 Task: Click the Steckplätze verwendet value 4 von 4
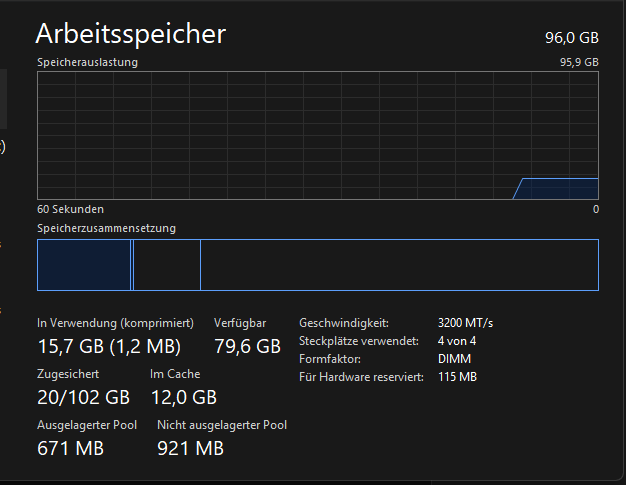457,341
